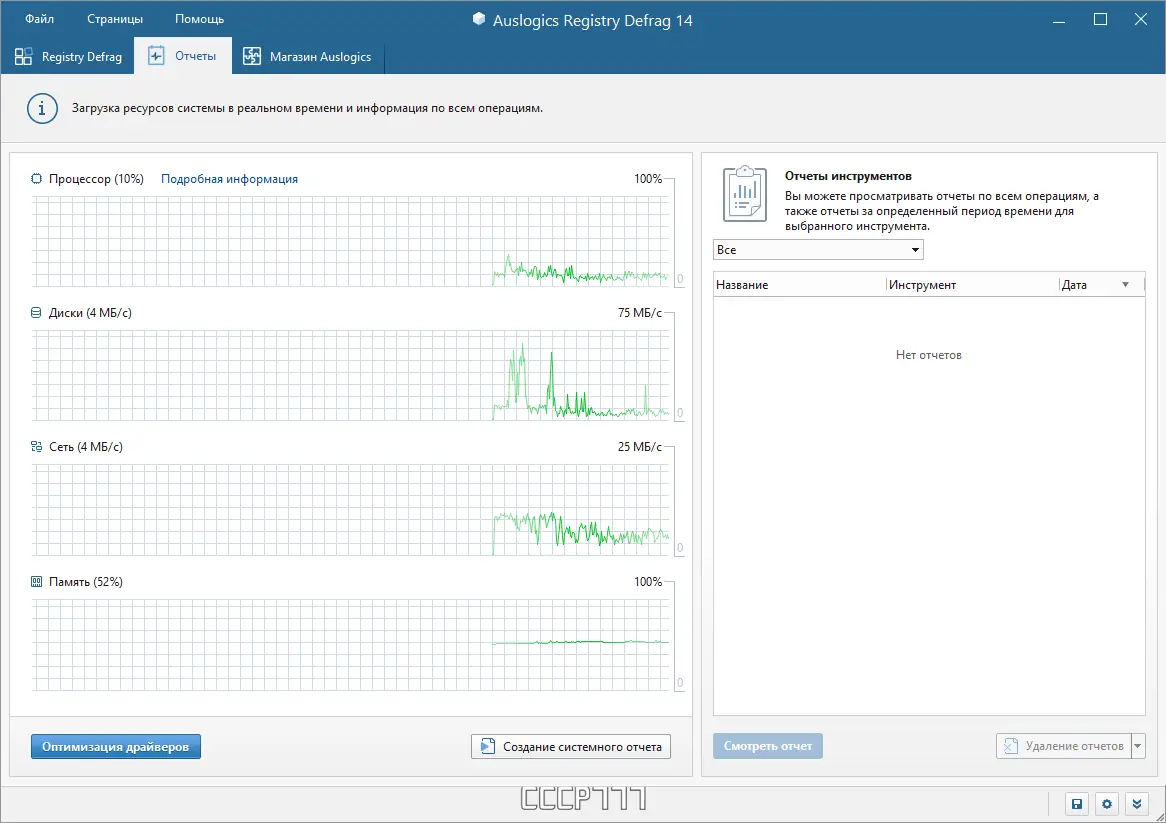1166x823 pixels.
Task: Click the Смотреть отчет button
Action: [x=768, y=746]
